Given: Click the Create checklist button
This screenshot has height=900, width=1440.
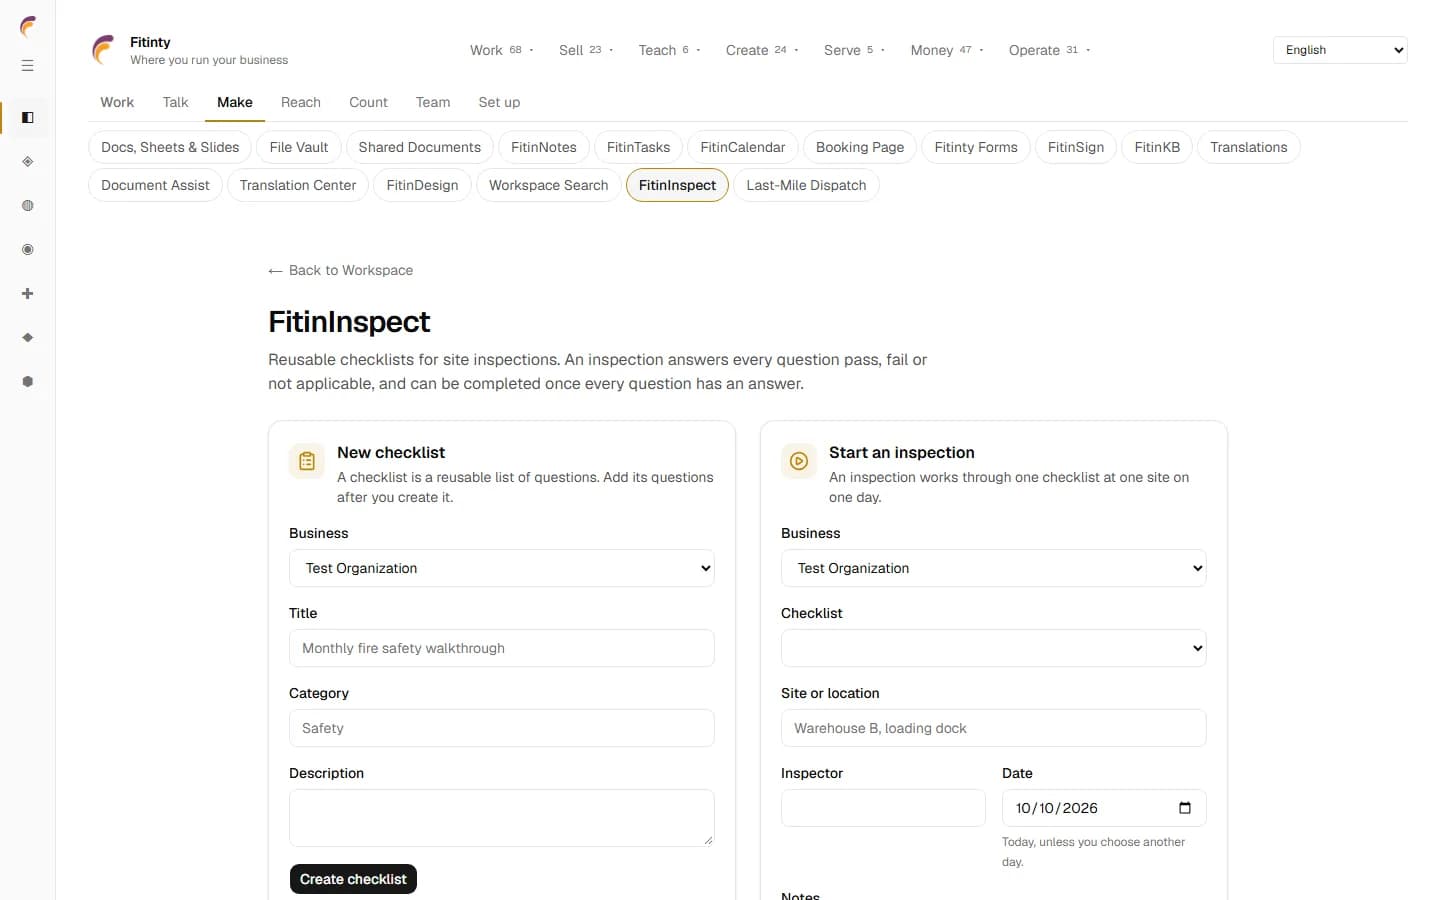Looking at the screenshot, I should tap(353, 879).
